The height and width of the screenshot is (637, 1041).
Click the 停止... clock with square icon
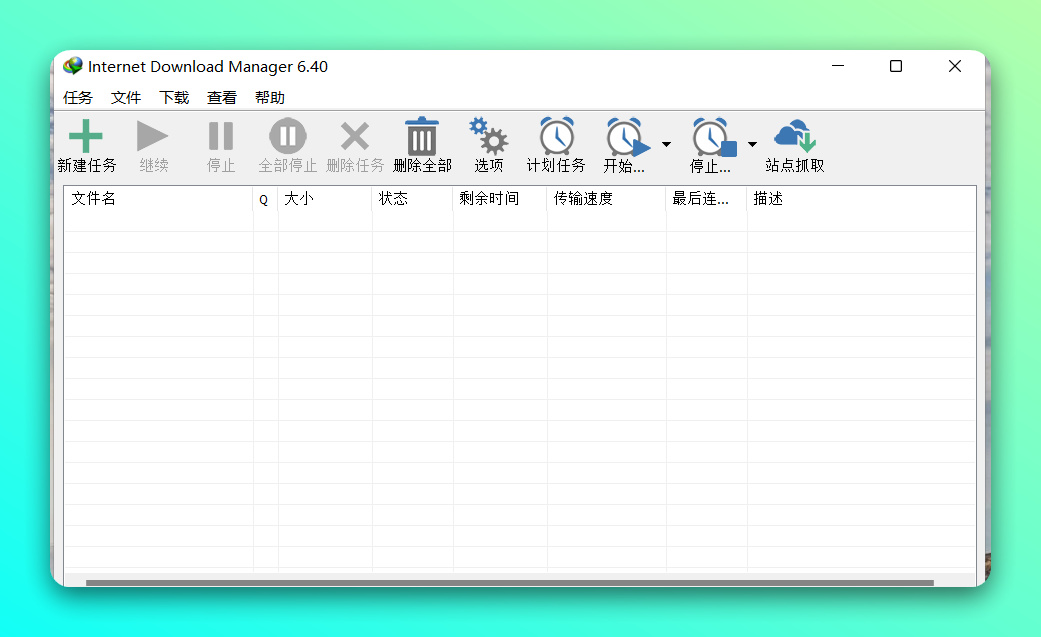point(714,137)
